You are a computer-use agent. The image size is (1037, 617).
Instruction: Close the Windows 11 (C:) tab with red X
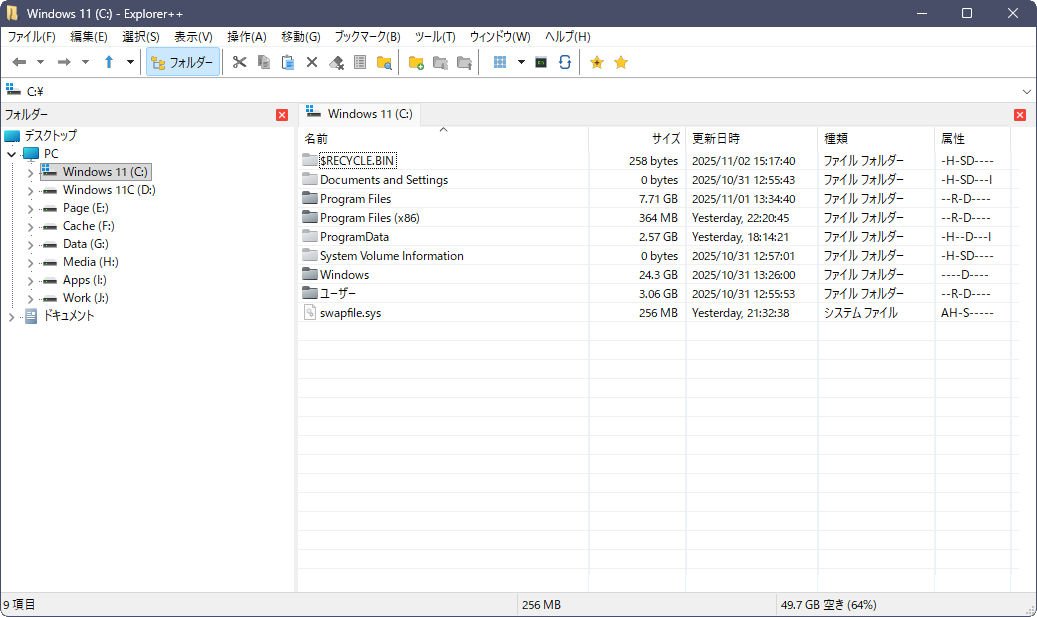[1020, 115]
